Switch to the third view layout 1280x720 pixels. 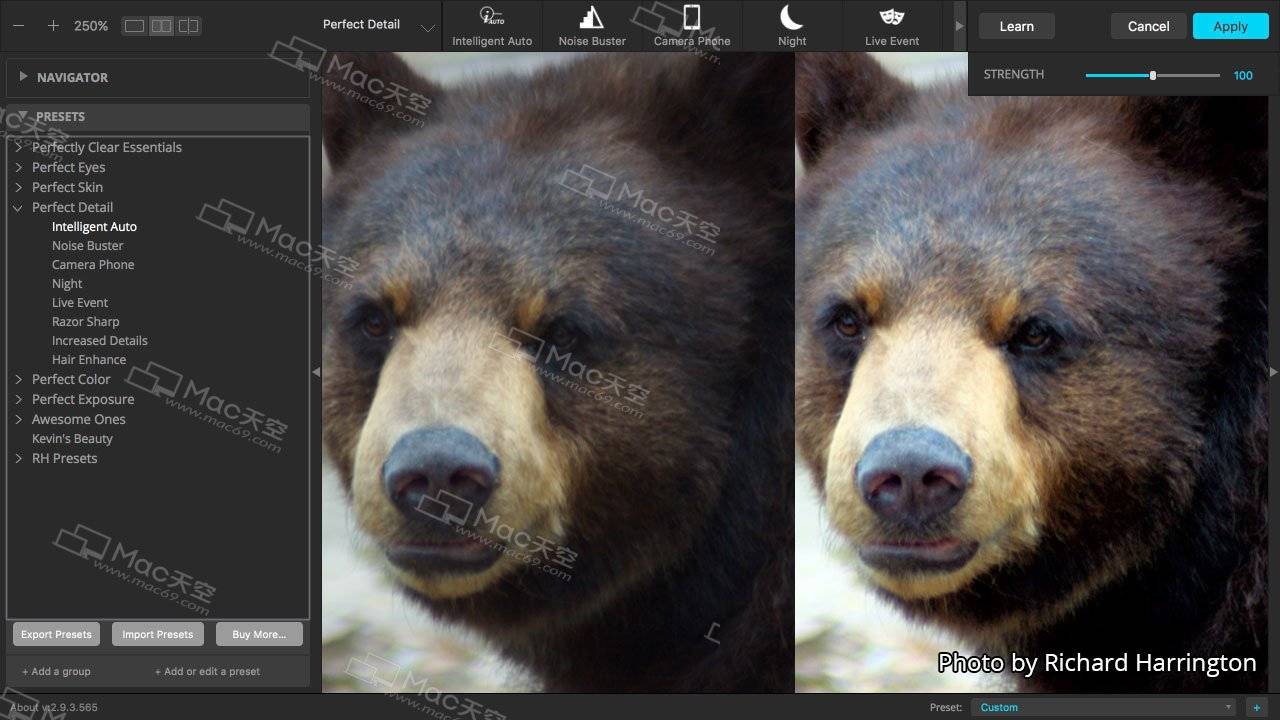188,26
